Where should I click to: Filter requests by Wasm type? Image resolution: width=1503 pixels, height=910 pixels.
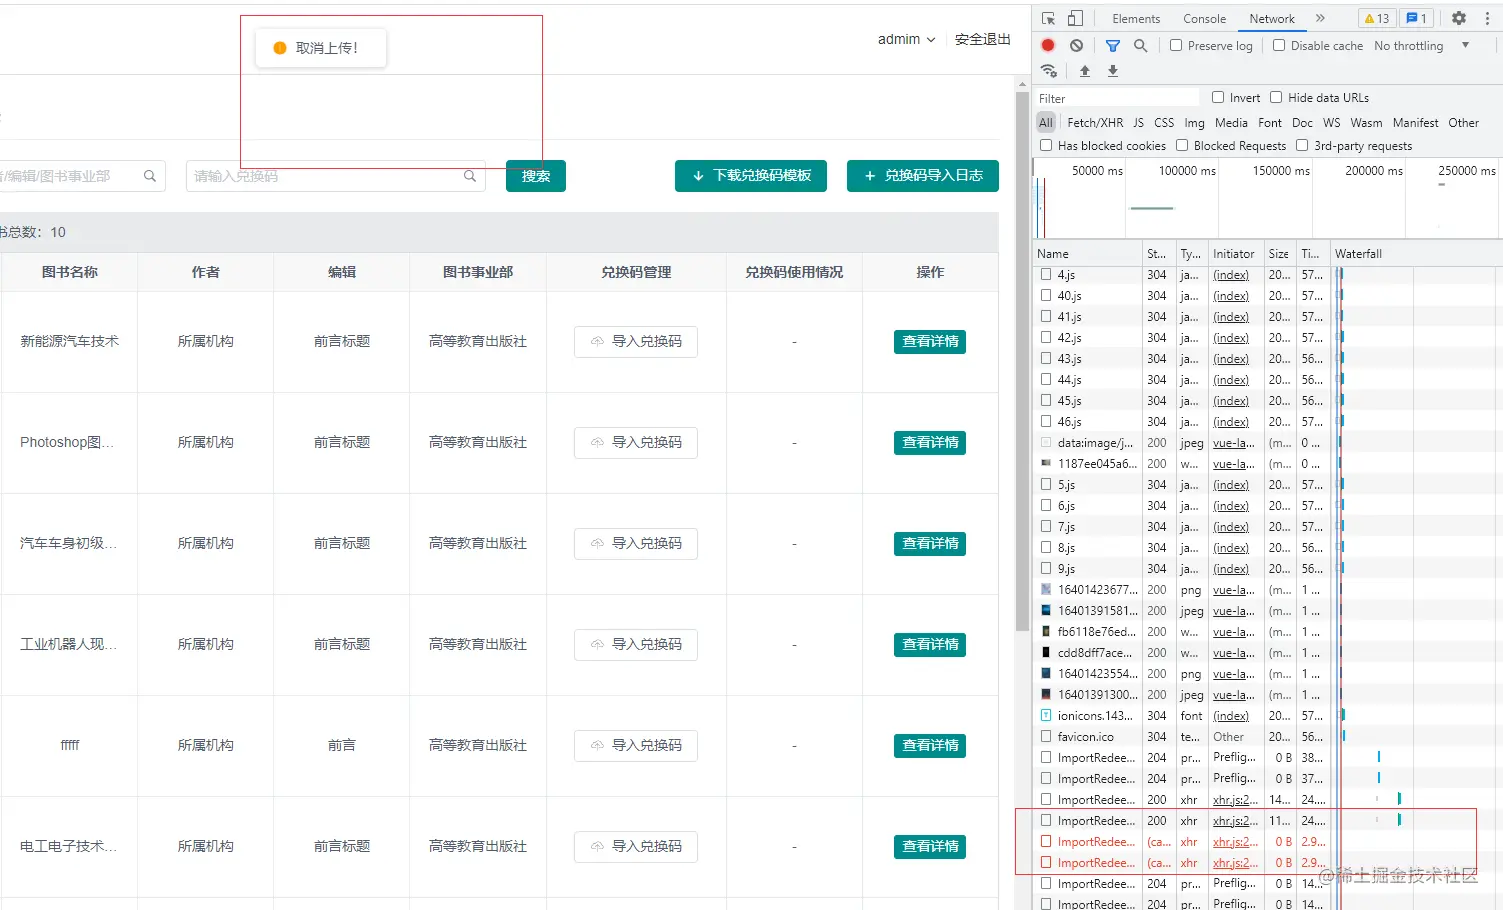[x=1366, y=123]
